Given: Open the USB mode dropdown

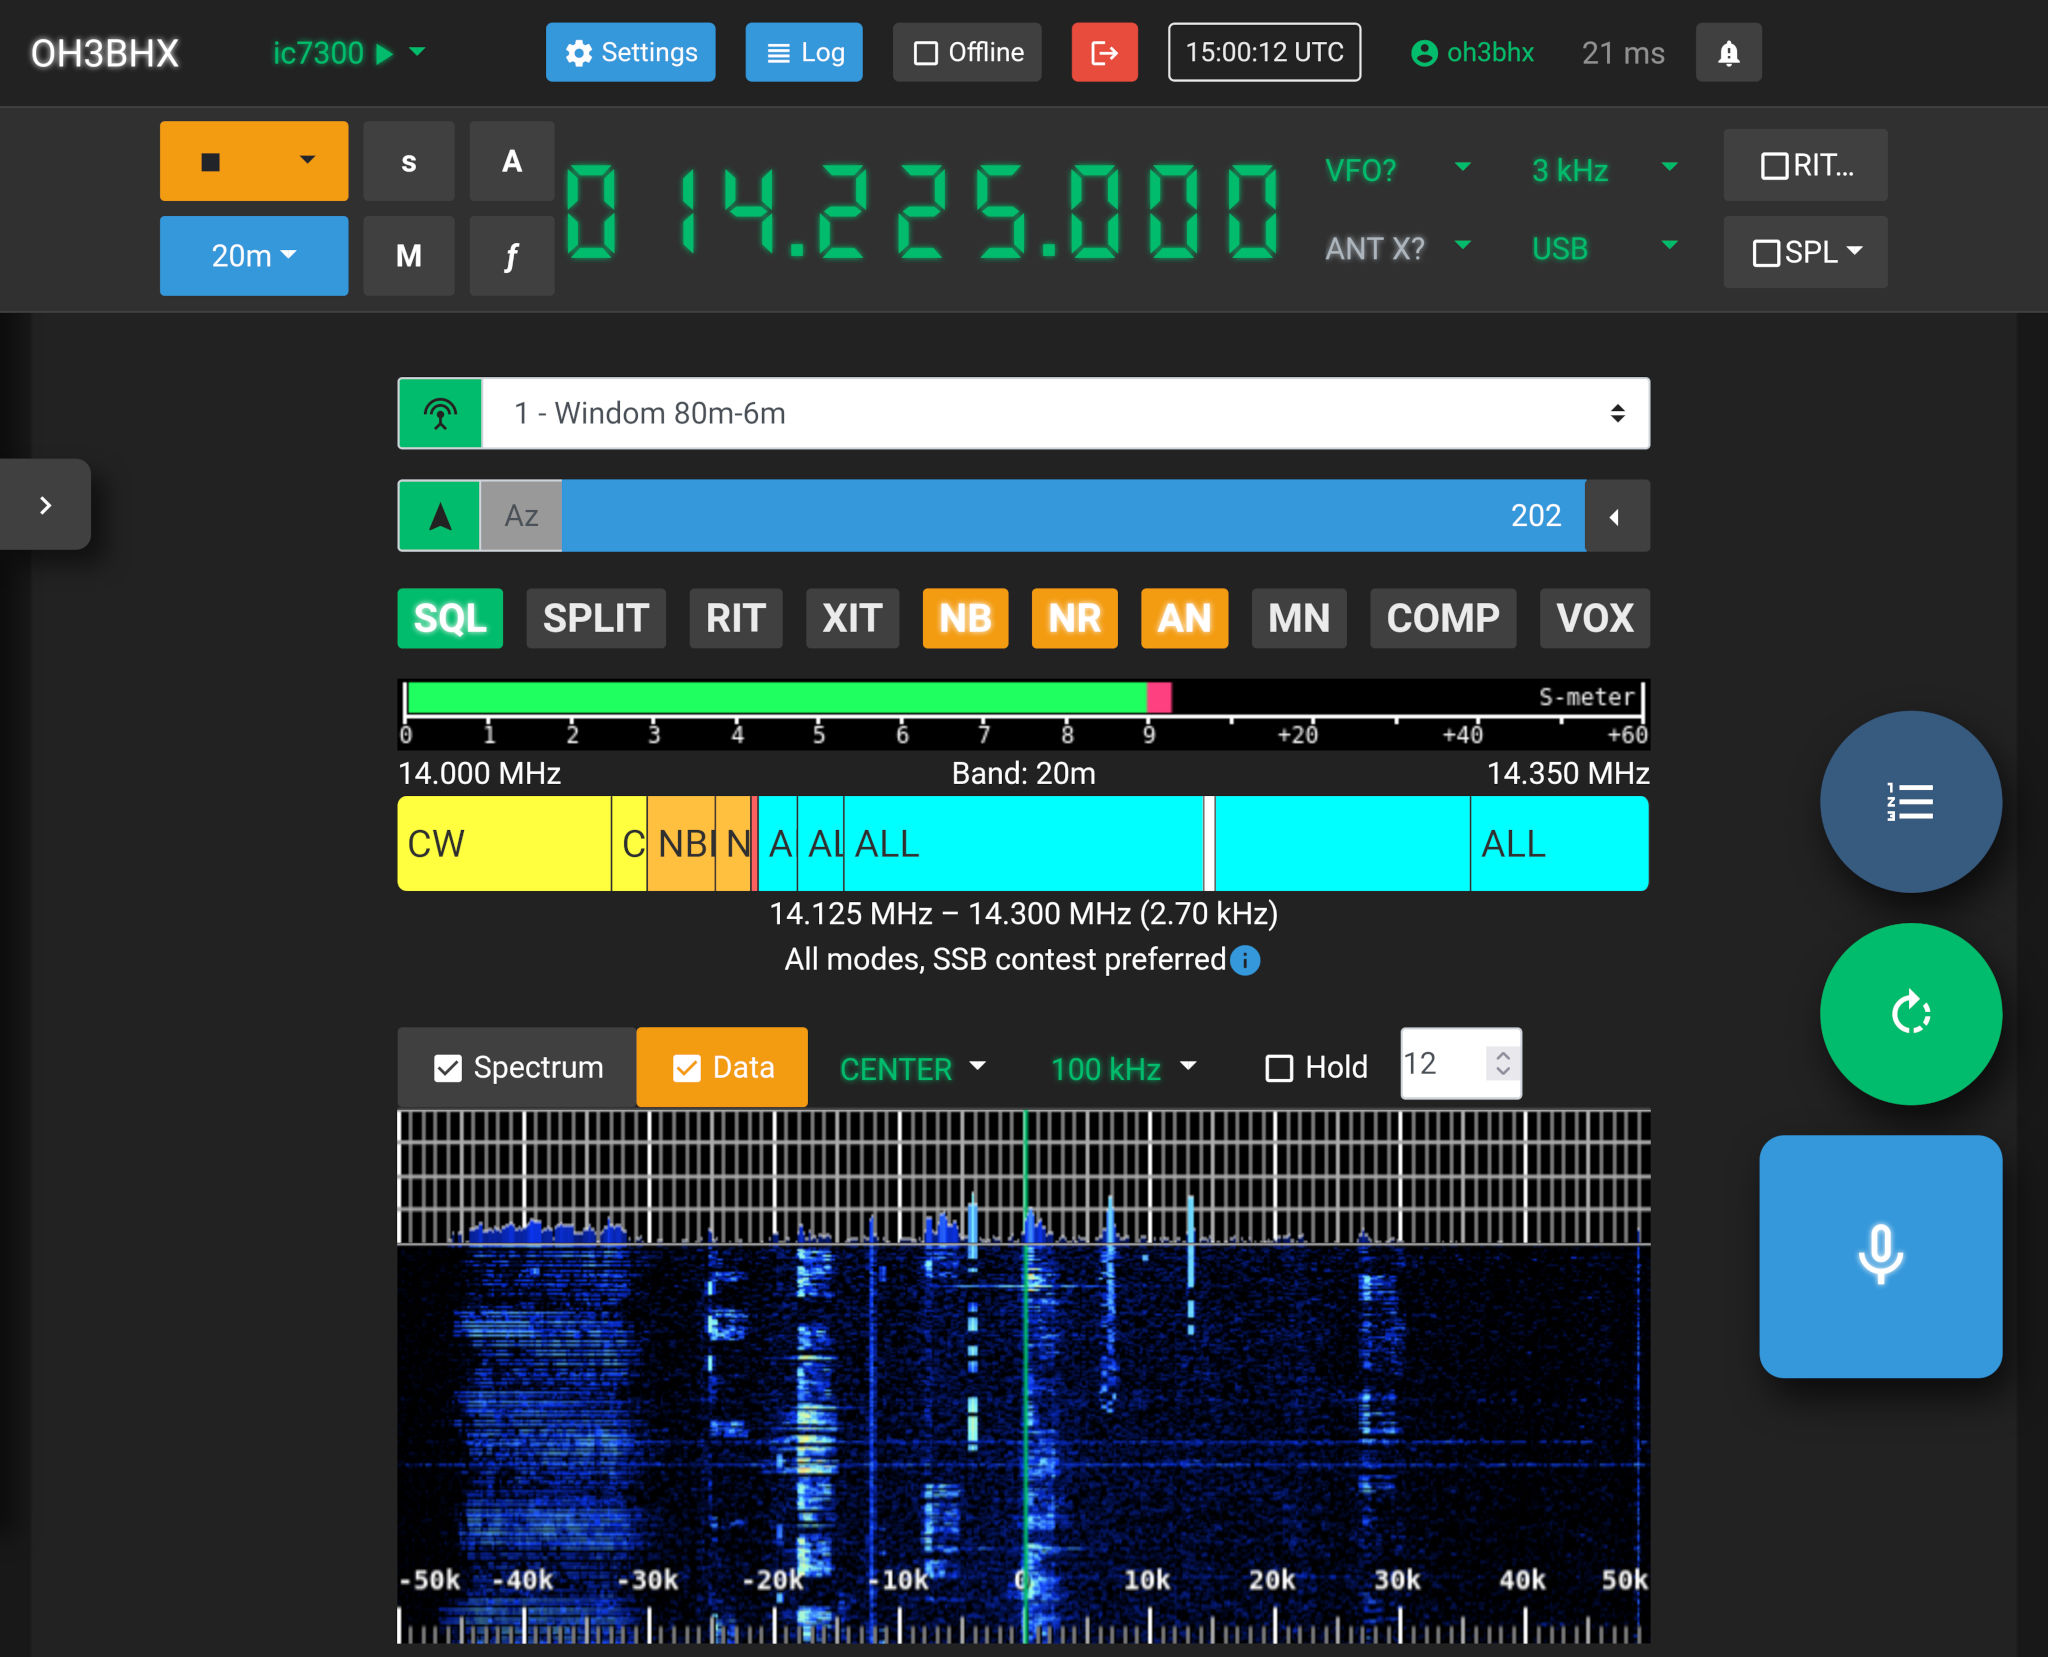Looking at the screenshot, I should coord(1600,248).
